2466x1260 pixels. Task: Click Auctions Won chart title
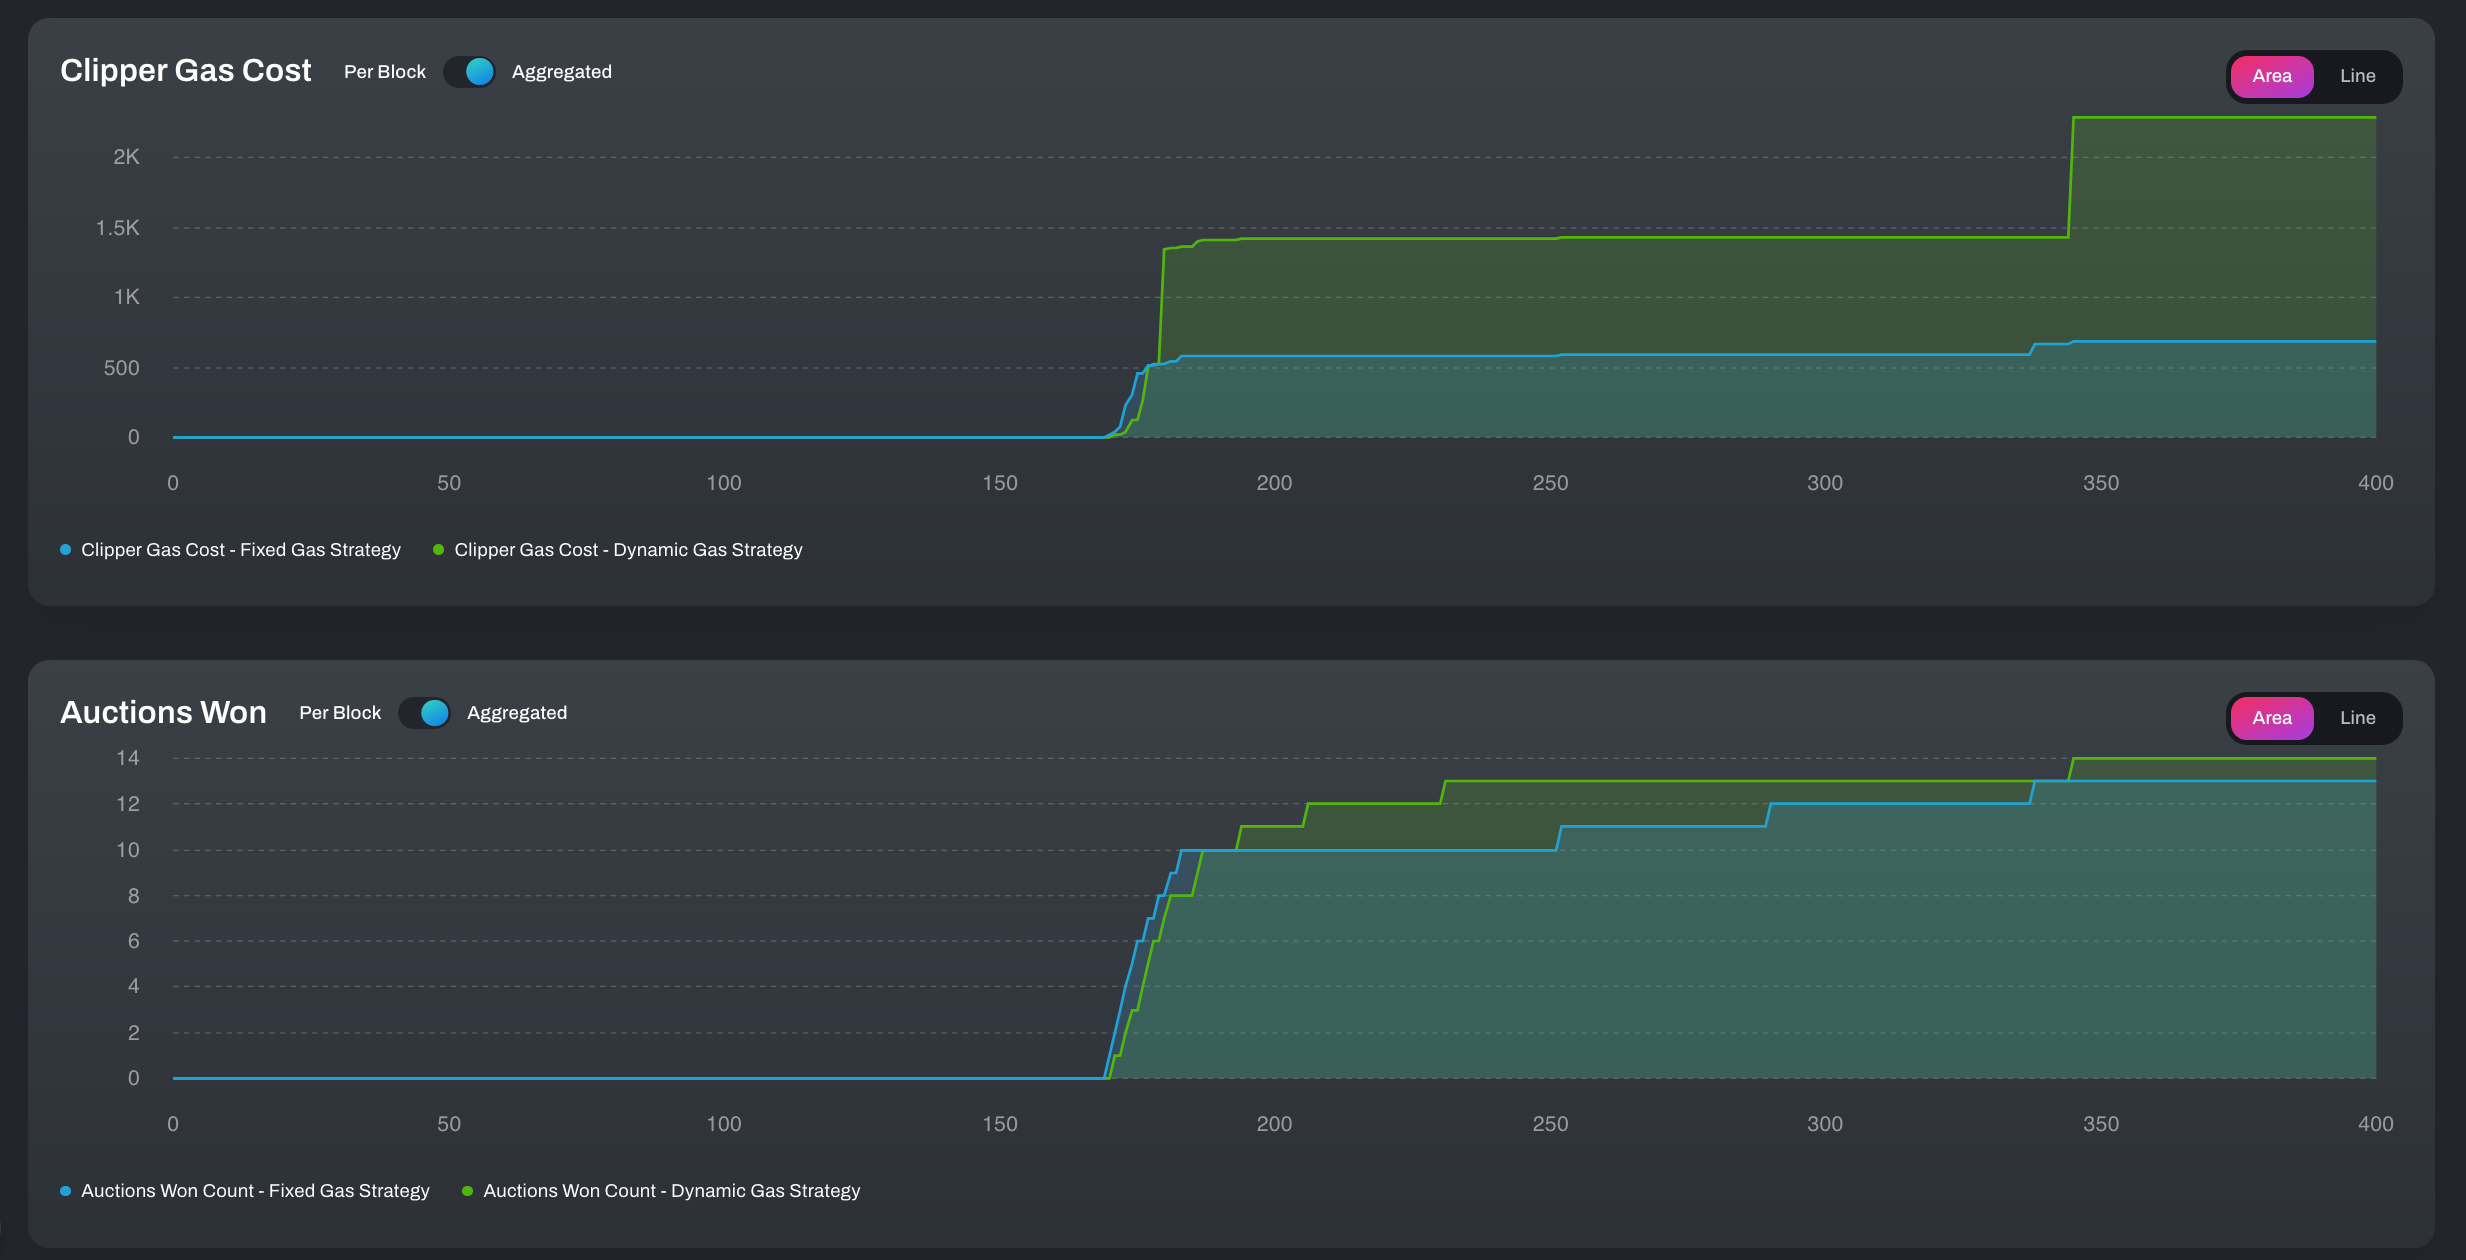(163, 712)
